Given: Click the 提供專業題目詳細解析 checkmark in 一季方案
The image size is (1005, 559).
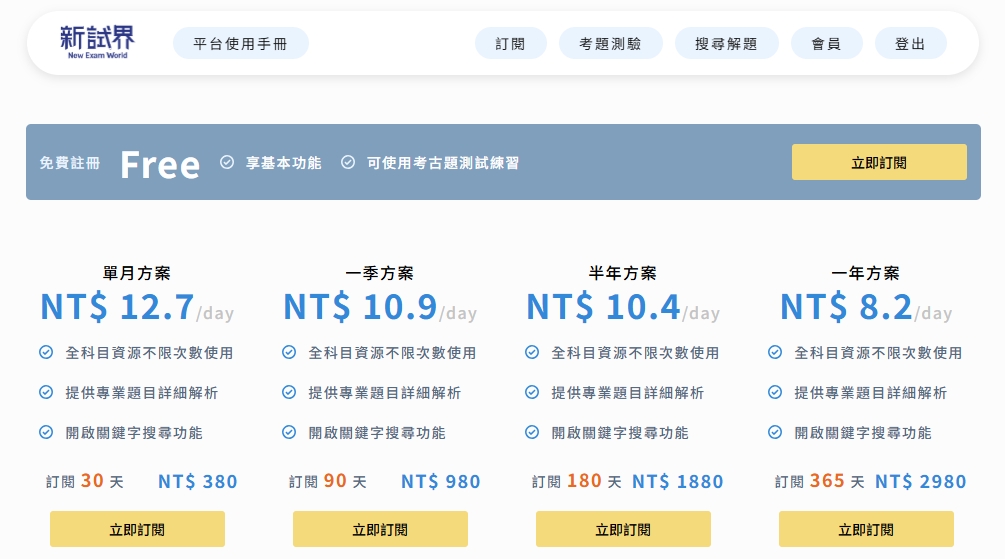Looking at the screenshot, I should click(x=289, y=393).
